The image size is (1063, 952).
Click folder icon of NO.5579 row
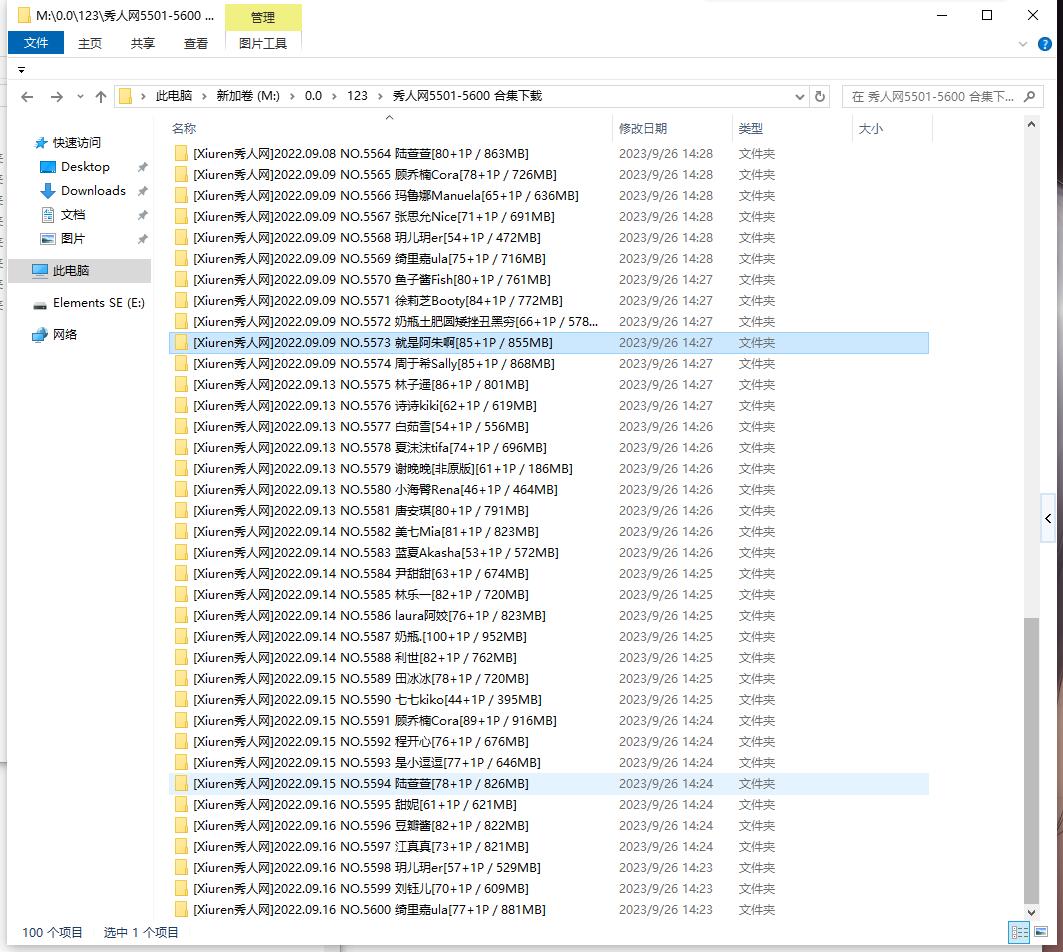tap(181, 469)
